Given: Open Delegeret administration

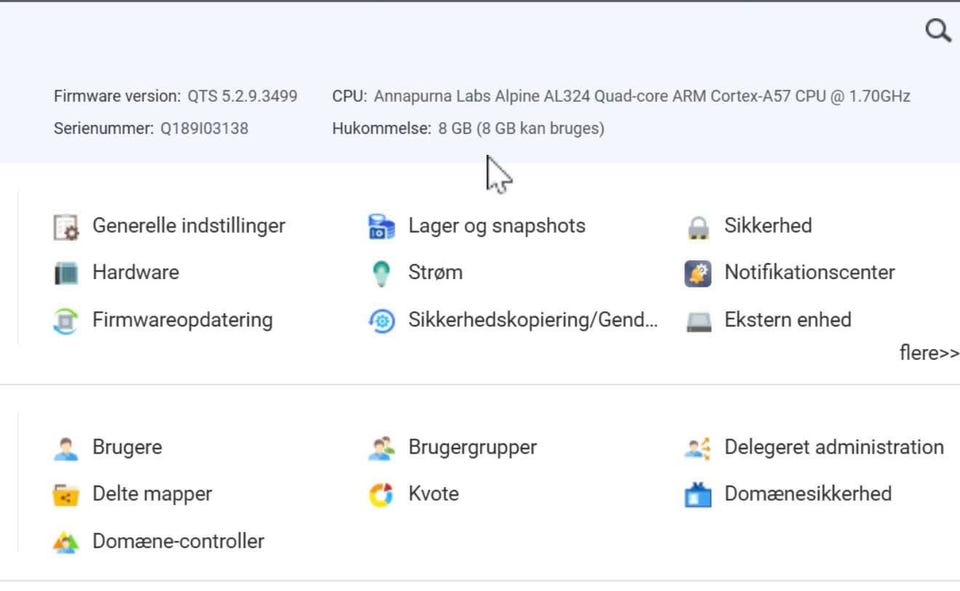Looking at the screenshot, I should 834,447.
